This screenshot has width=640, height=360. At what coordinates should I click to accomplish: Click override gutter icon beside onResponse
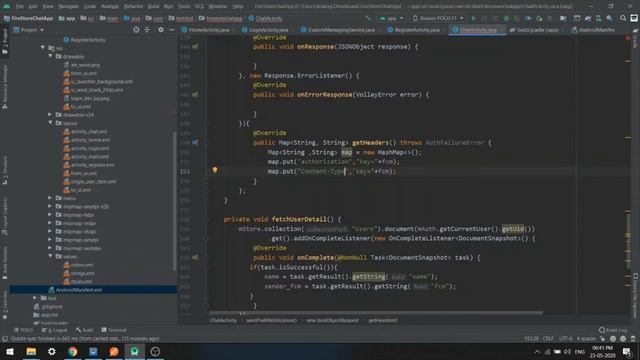(x=195, y=47)
